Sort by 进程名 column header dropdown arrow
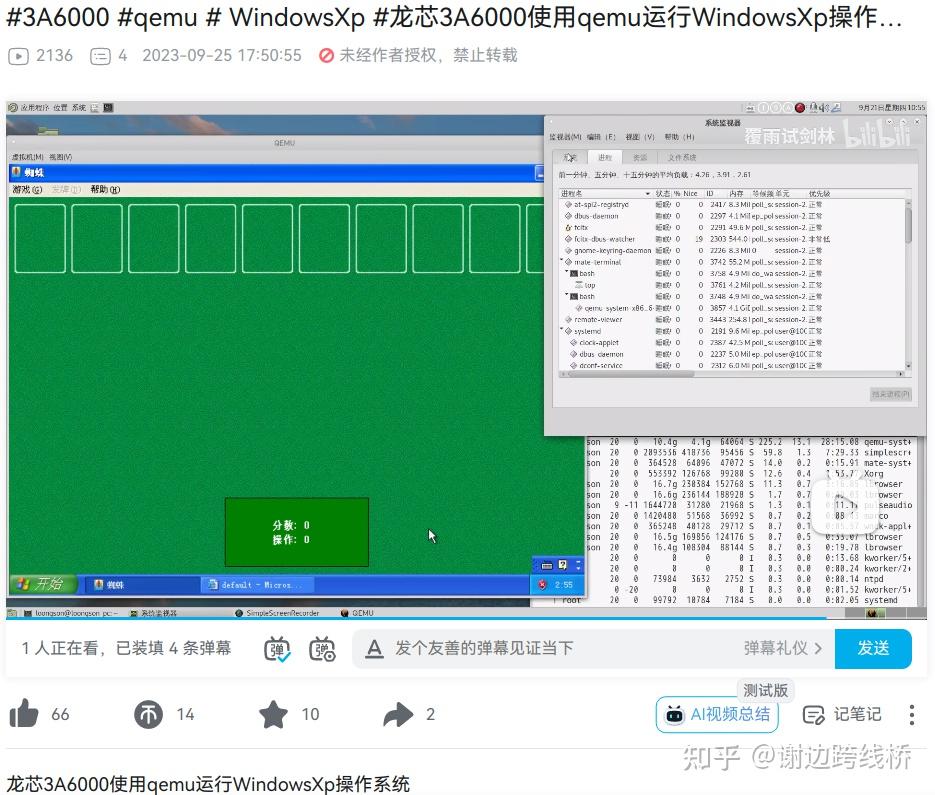The image size is (935, 795). (648, 194)
